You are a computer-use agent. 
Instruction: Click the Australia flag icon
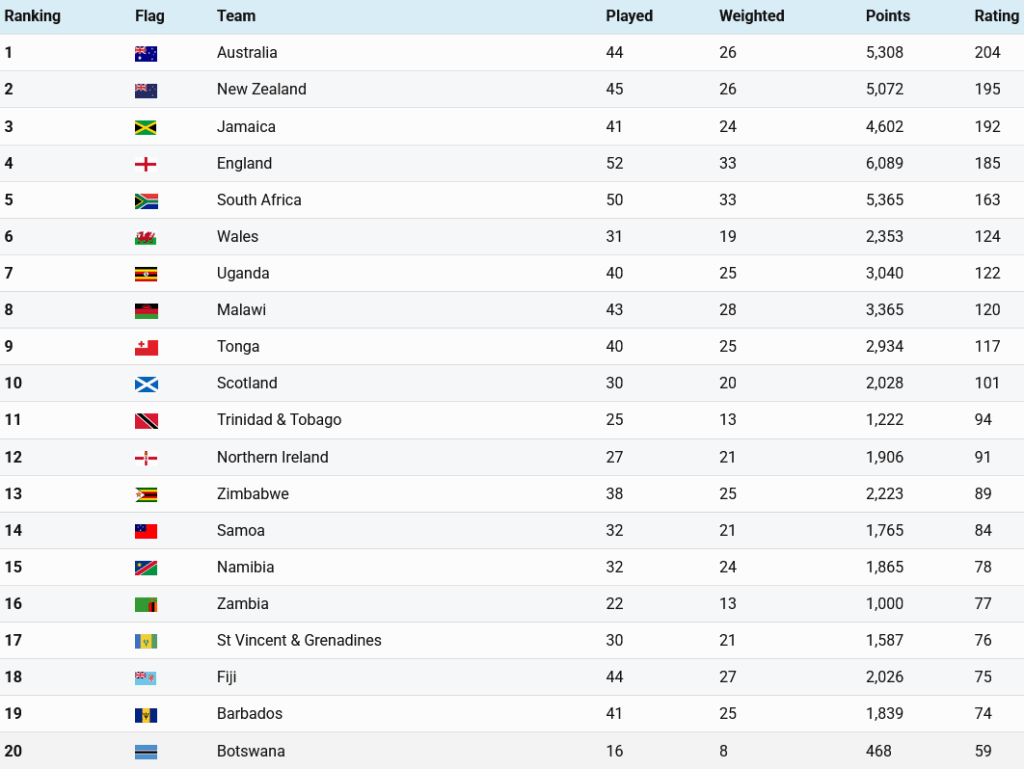[x=146, y=54]
